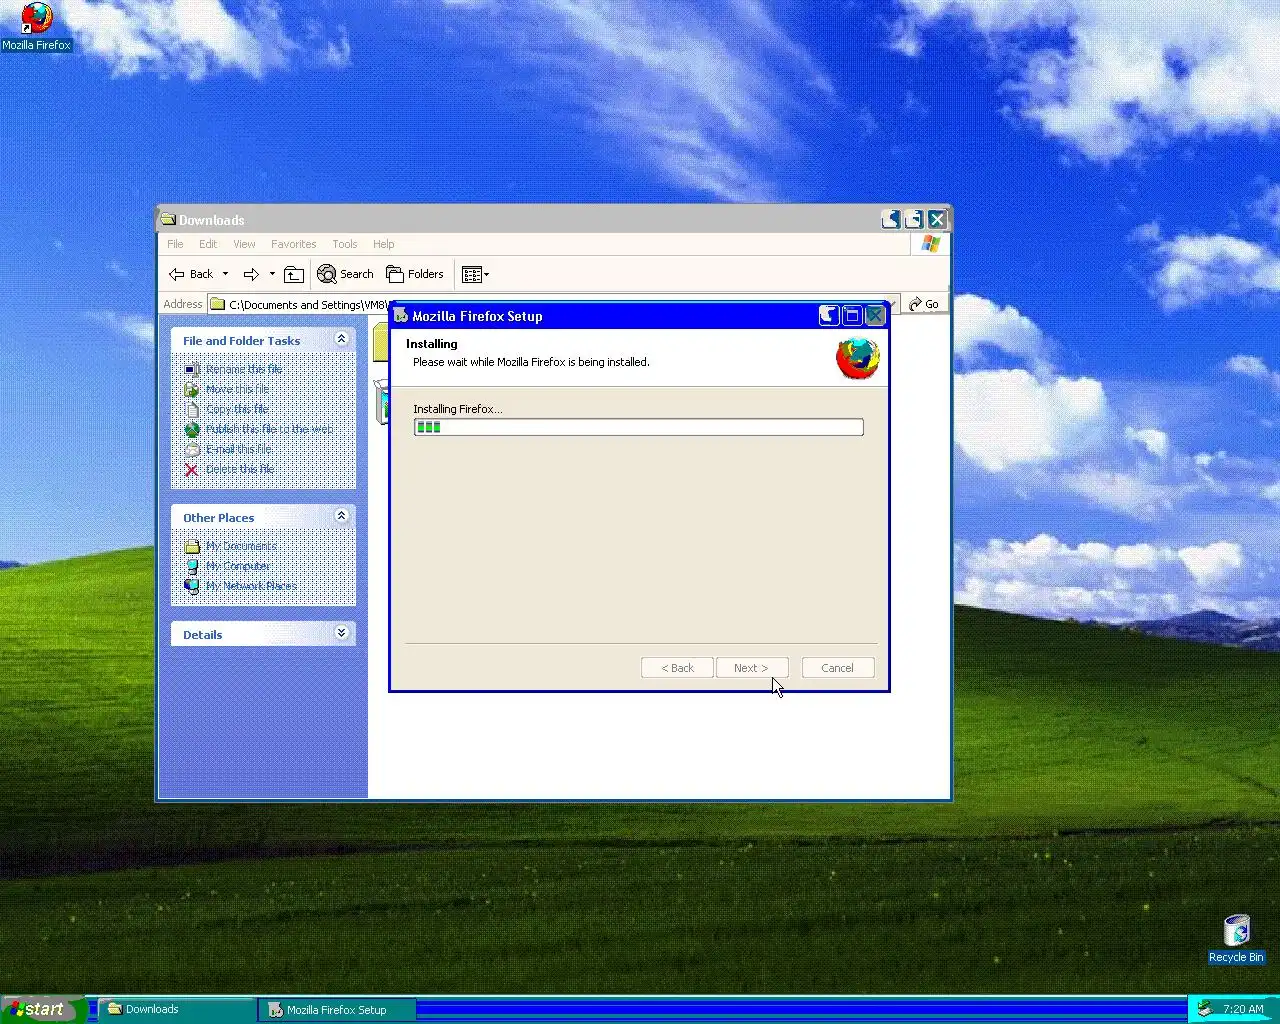1280x1024 pixels.
Task: Maximize the Mozilla Firefox Setup window
Action: 852,316
